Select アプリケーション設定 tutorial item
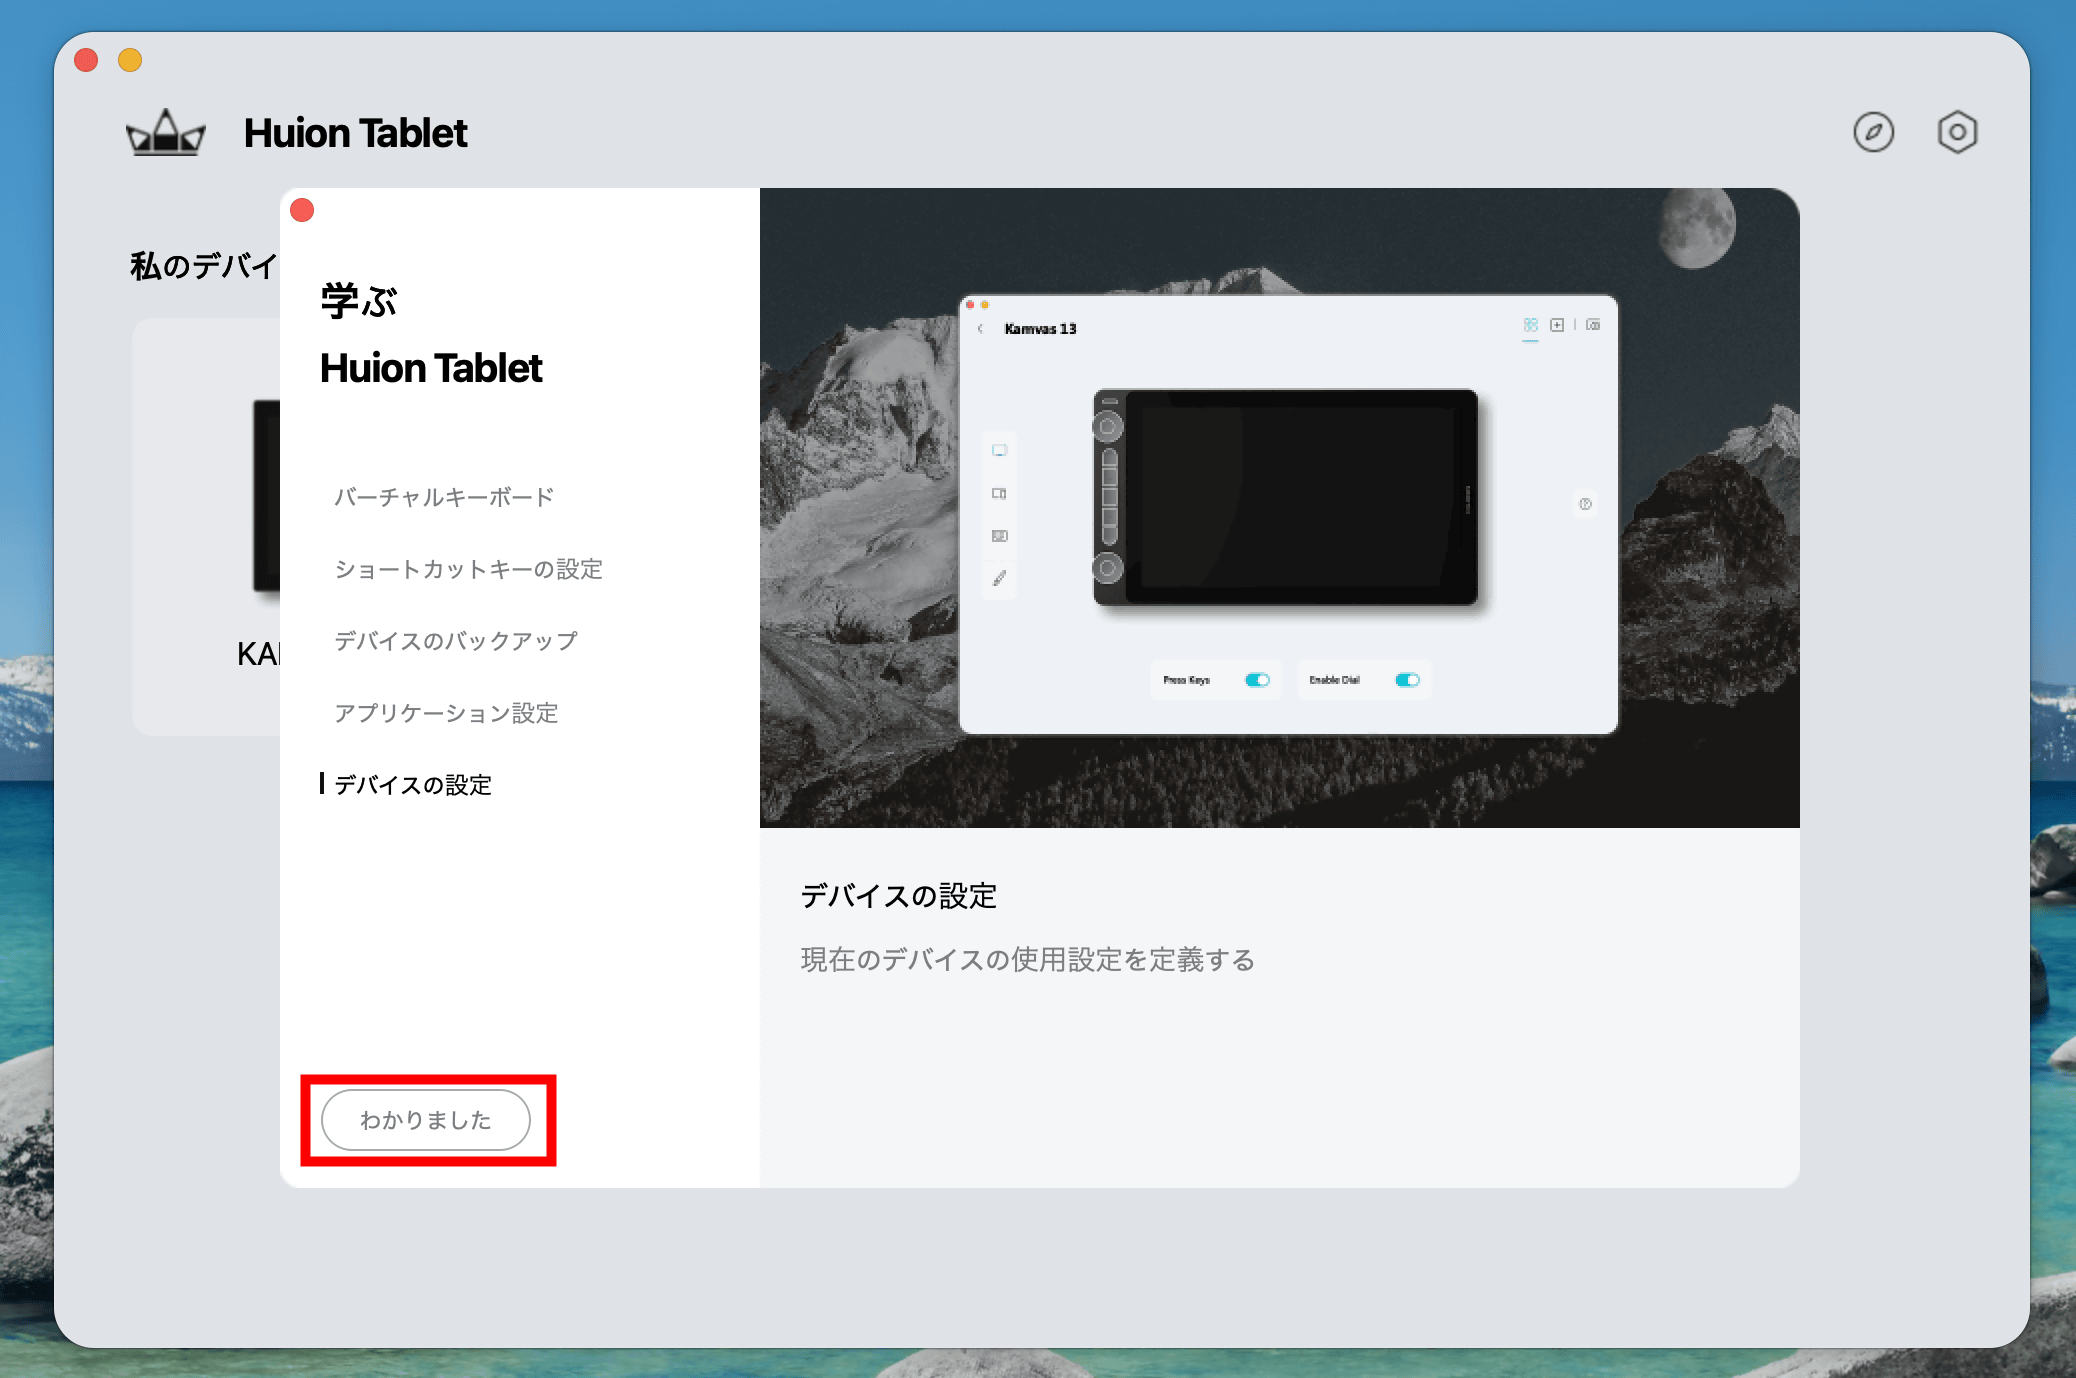 point(446,713)
